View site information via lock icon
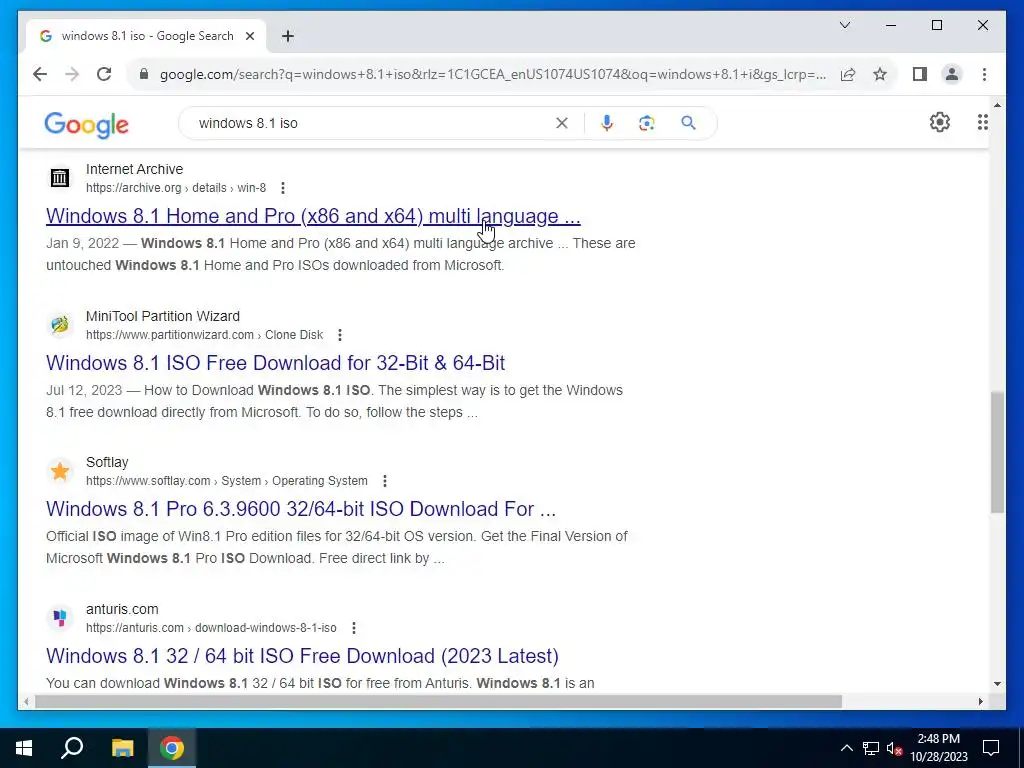1024x768 pixels. click(x=144, y=74)
